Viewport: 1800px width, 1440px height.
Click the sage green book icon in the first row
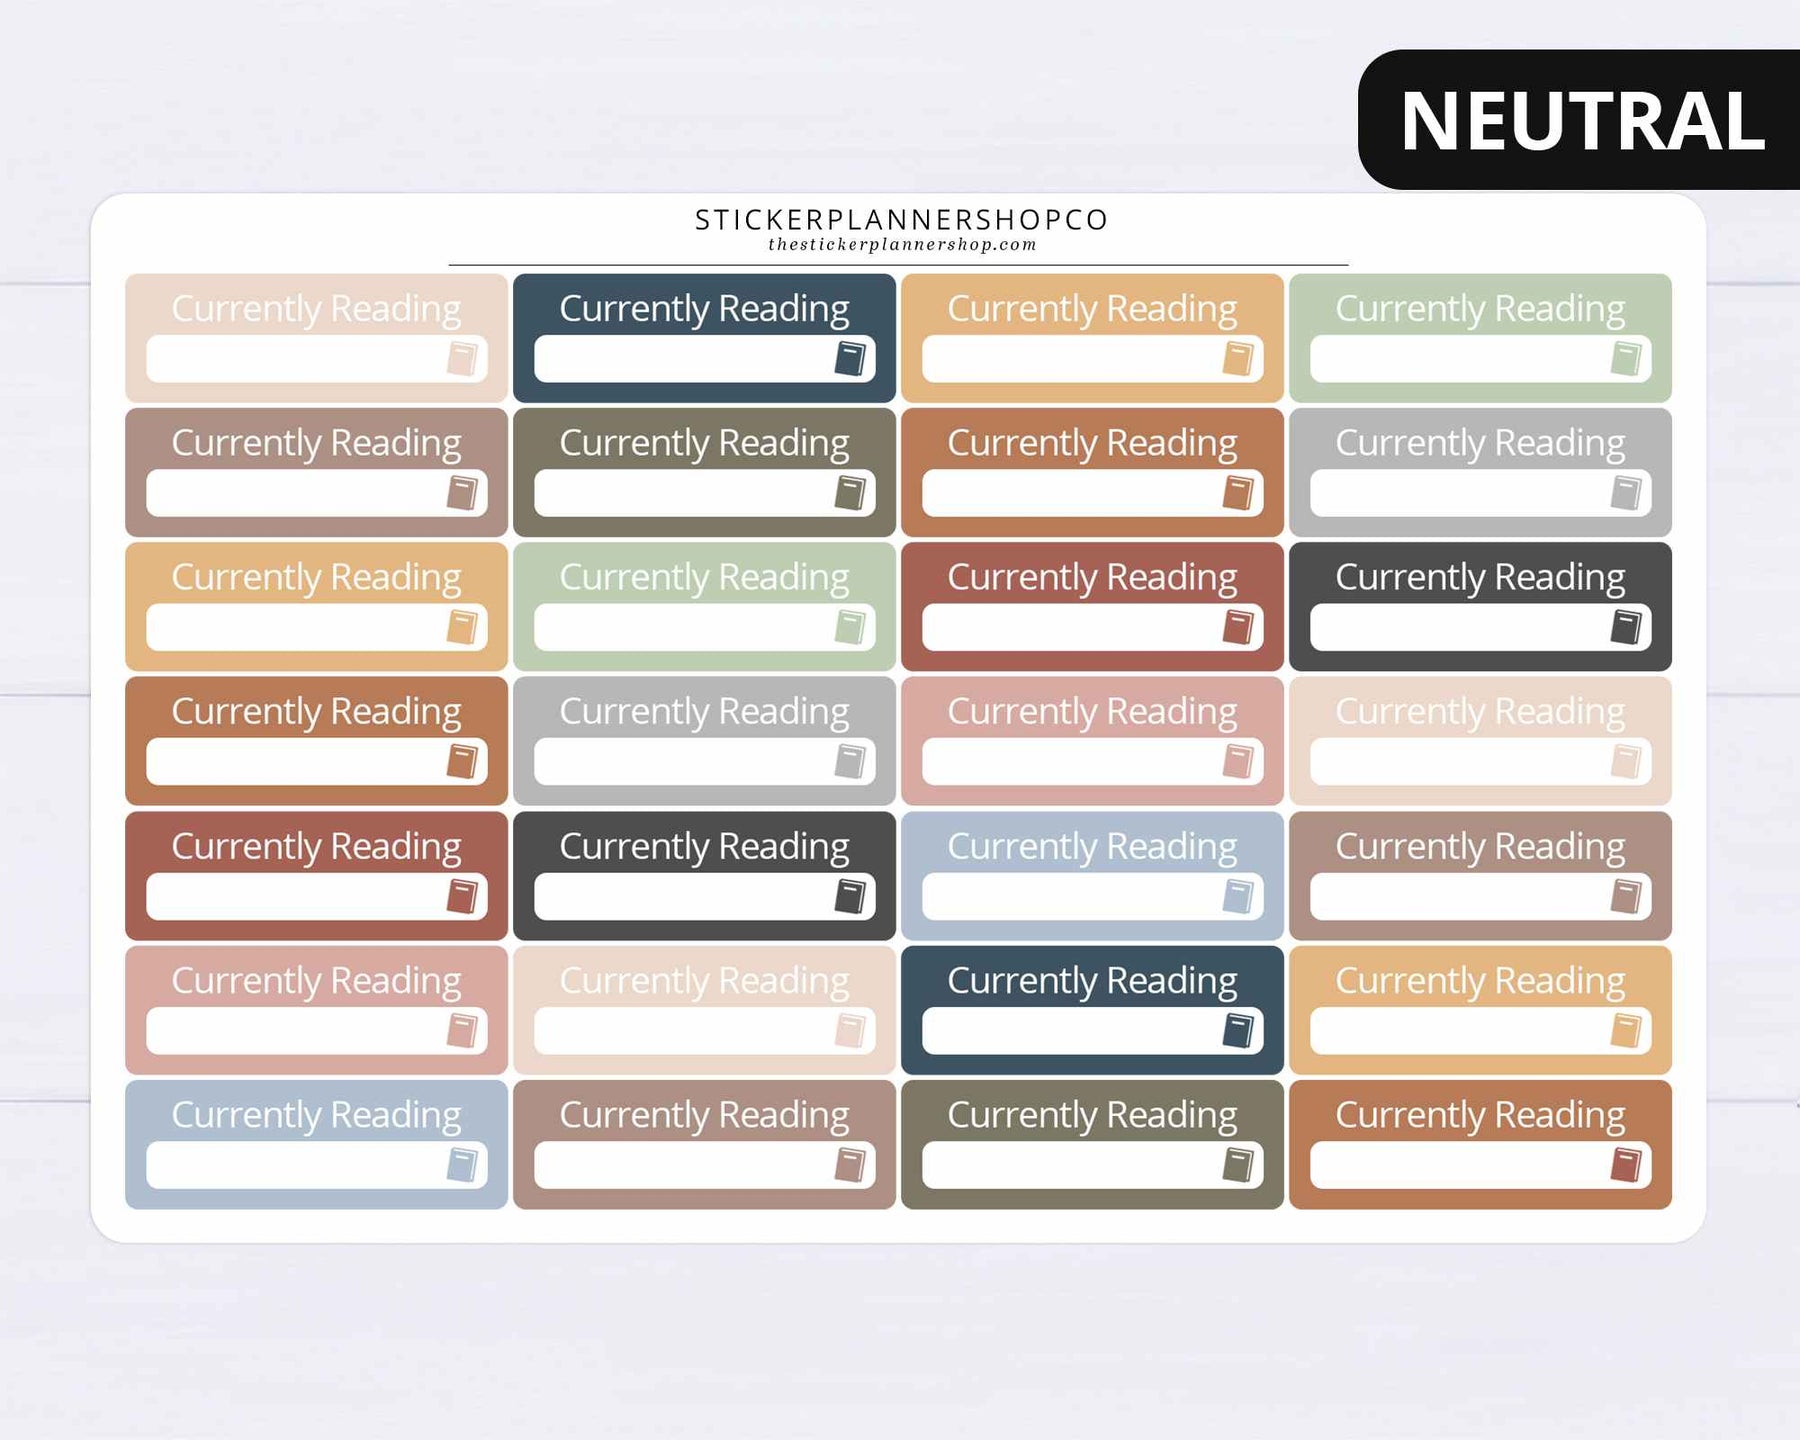[1626, 359]
